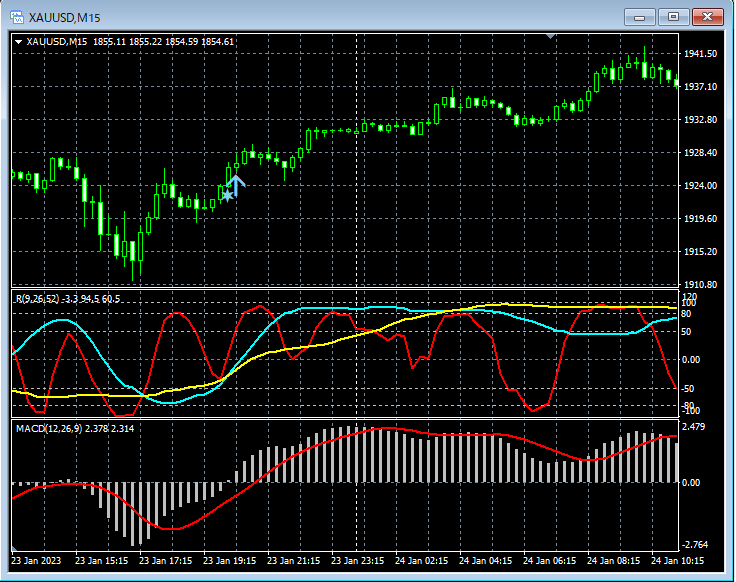Click the 24 Jan 04:15 time label
The width and height of the screenshot is (736, 582).
pyautogui.click(x=485, y=561)
